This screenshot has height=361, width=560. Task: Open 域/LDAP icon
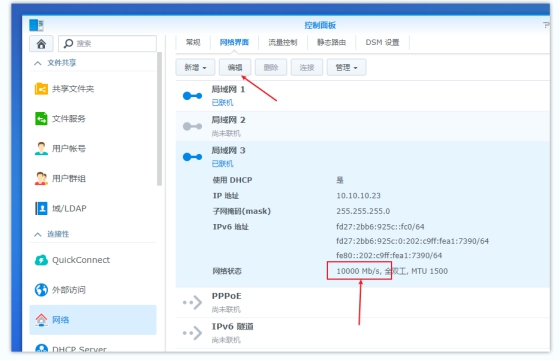[x=41, y=209]
